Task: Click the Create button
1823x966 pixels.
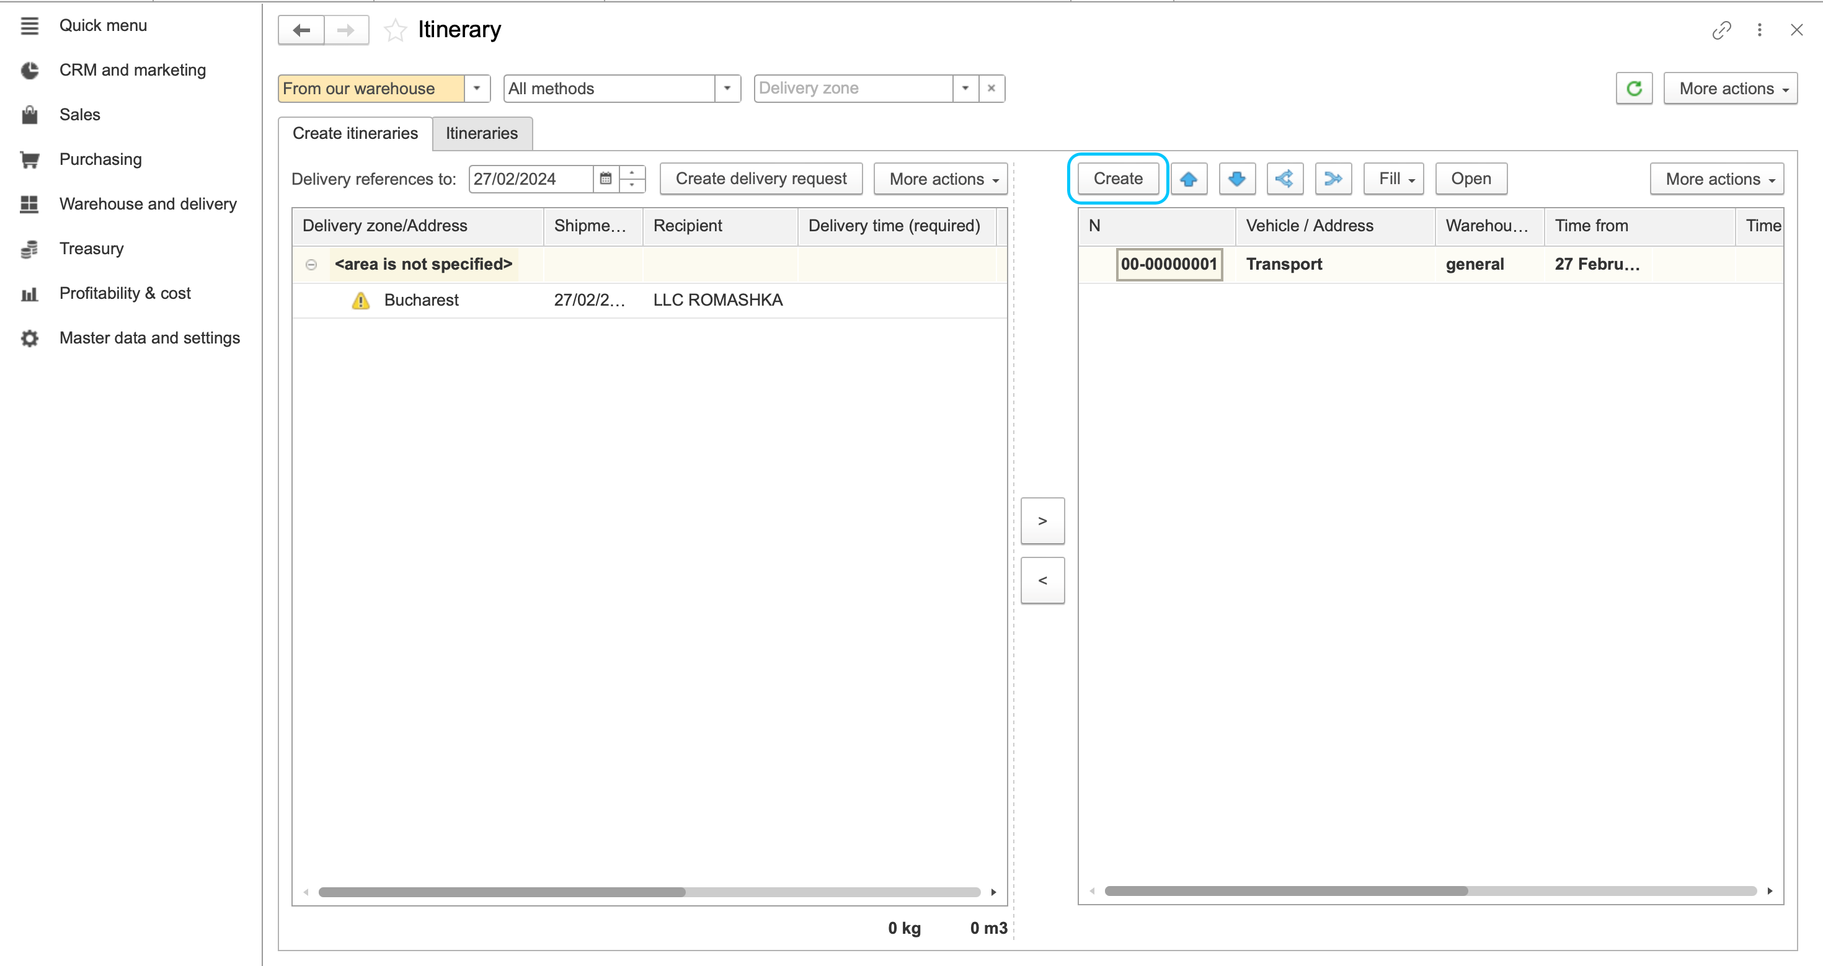Action: click(x=1118, y=179)
